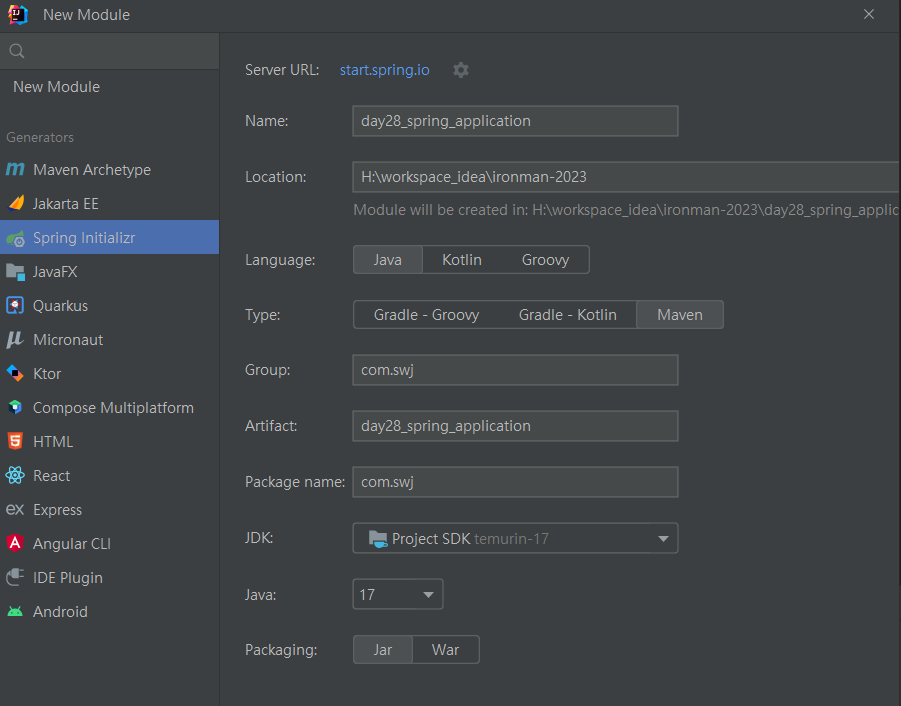
Task: Choose War packaging option
Action: (445, 650)
